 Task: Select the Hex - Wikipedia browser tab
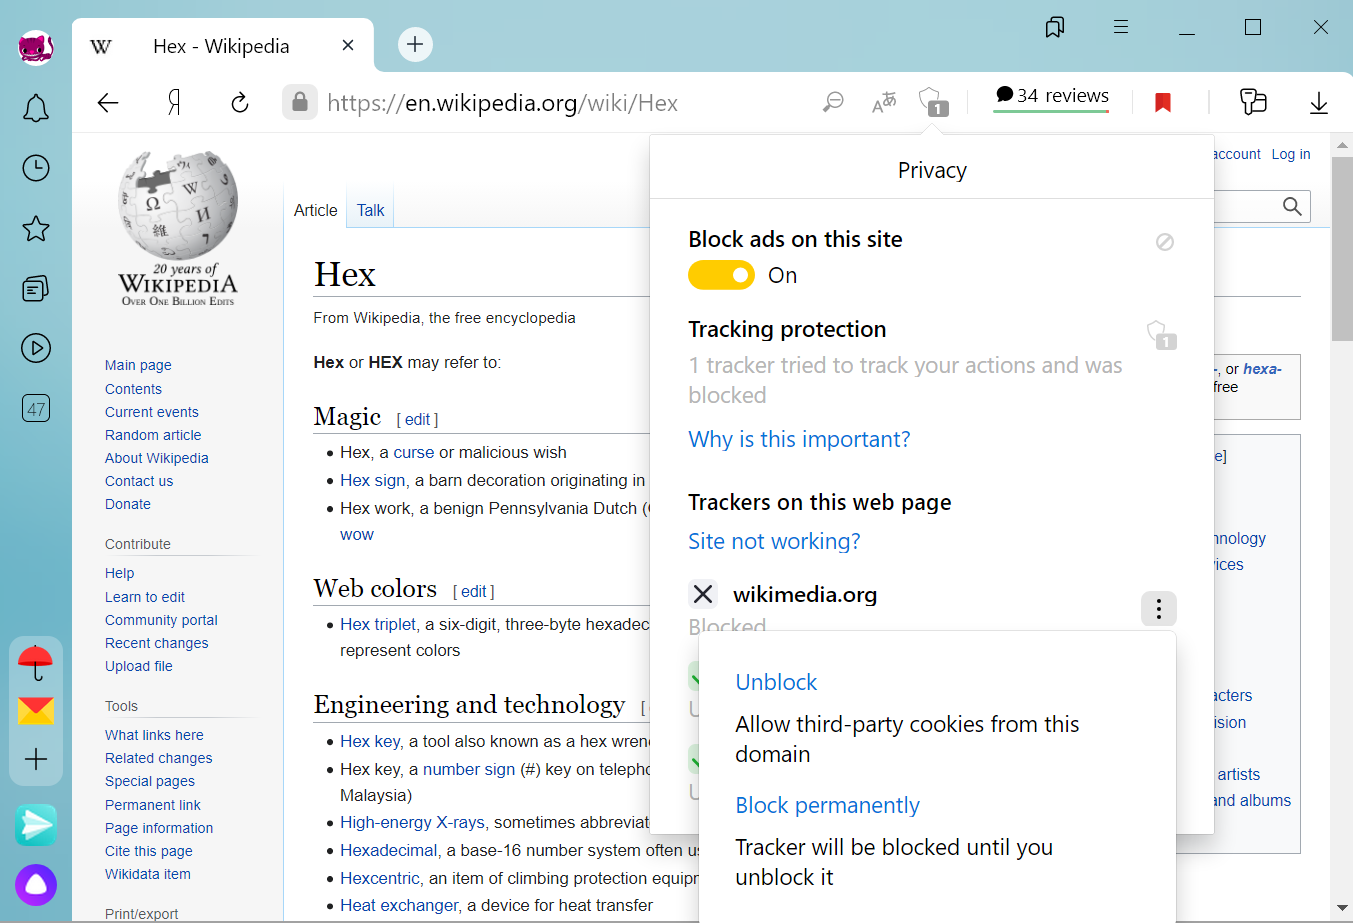[x=223, y=45]
